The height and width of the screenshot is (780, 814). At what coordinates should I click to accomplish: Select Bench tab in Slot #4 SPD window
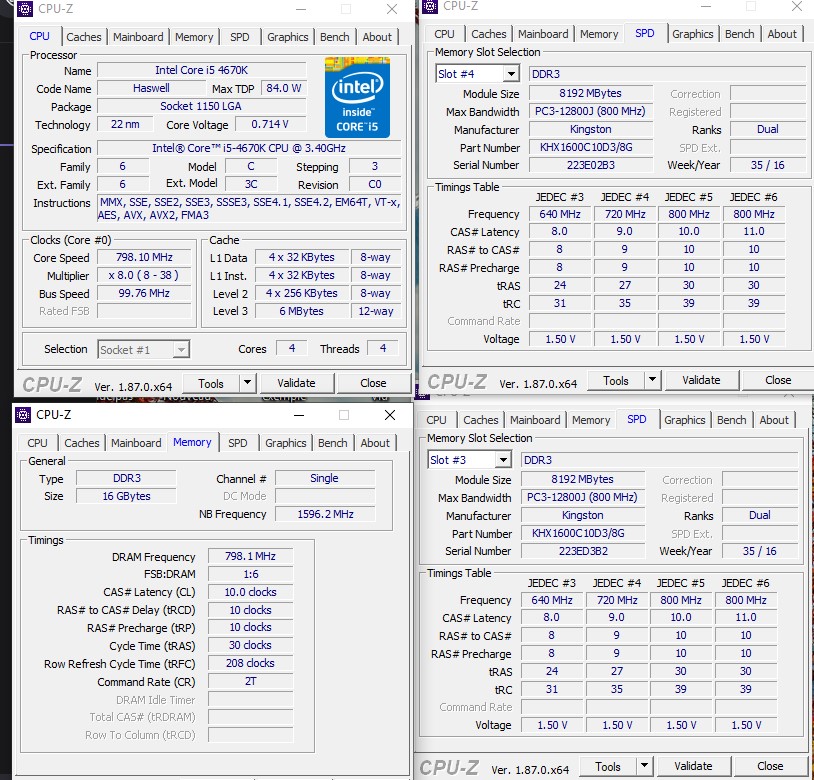740,34
